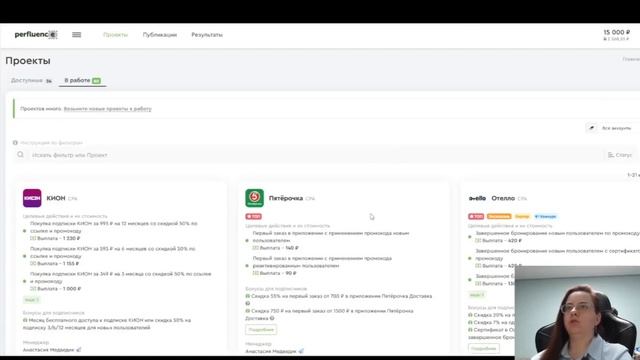Click the search magnifier icon

(x=20, y=155)
